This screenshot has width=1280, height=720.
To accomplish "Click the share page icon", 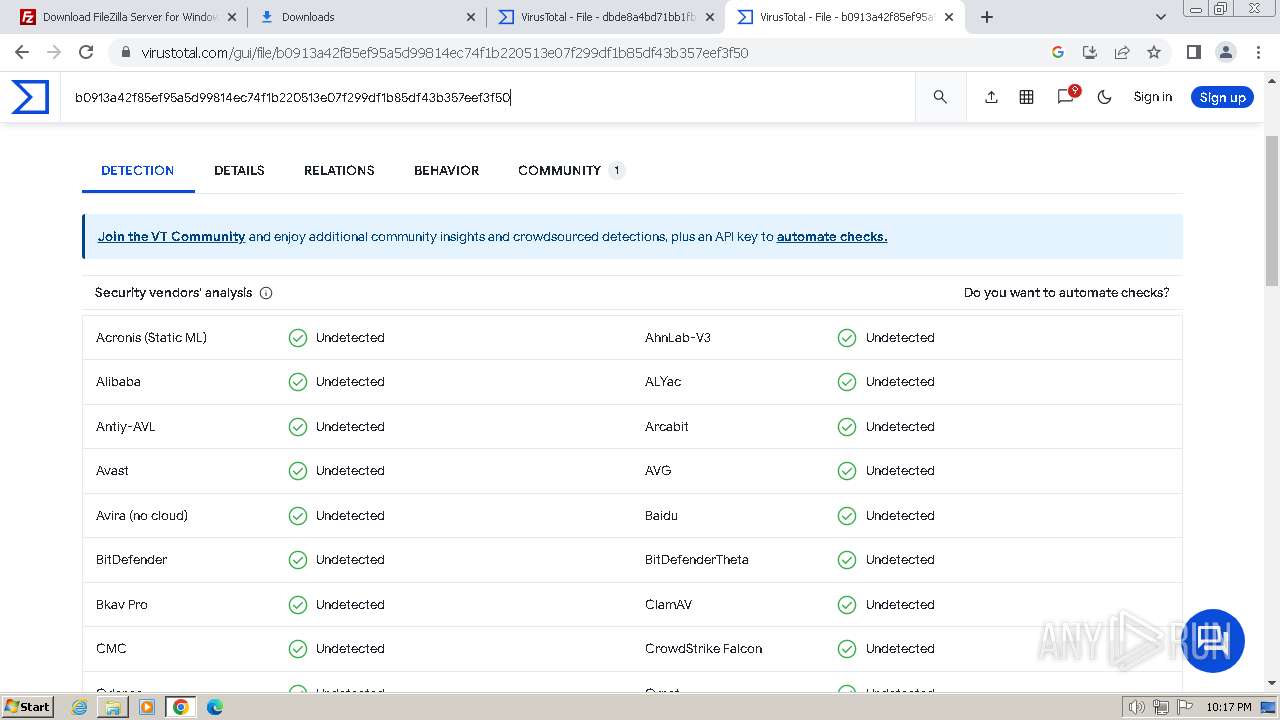I will click(1122, 52).
